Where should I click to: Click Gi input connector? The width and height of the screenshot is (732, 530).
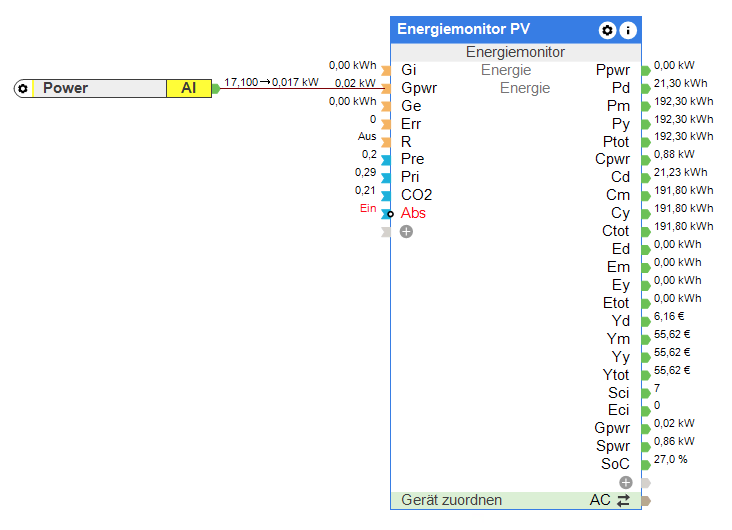(x=386, y=71)
